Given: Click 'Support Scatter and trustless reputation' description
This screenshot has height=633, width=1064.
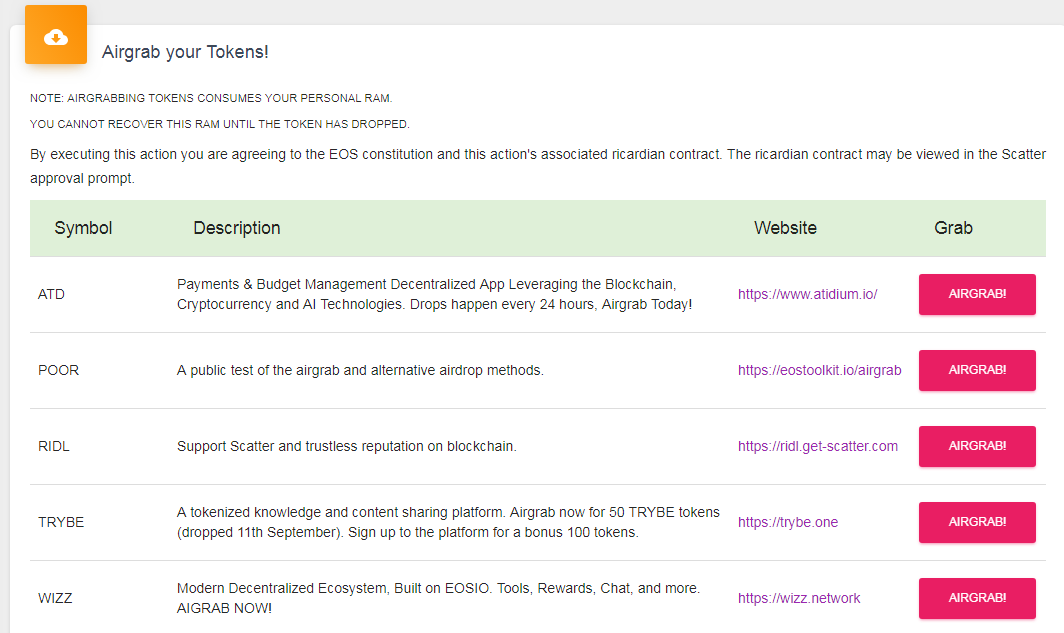Looking at the screenshot, I should pyautogui.click(x=347, y=446).
